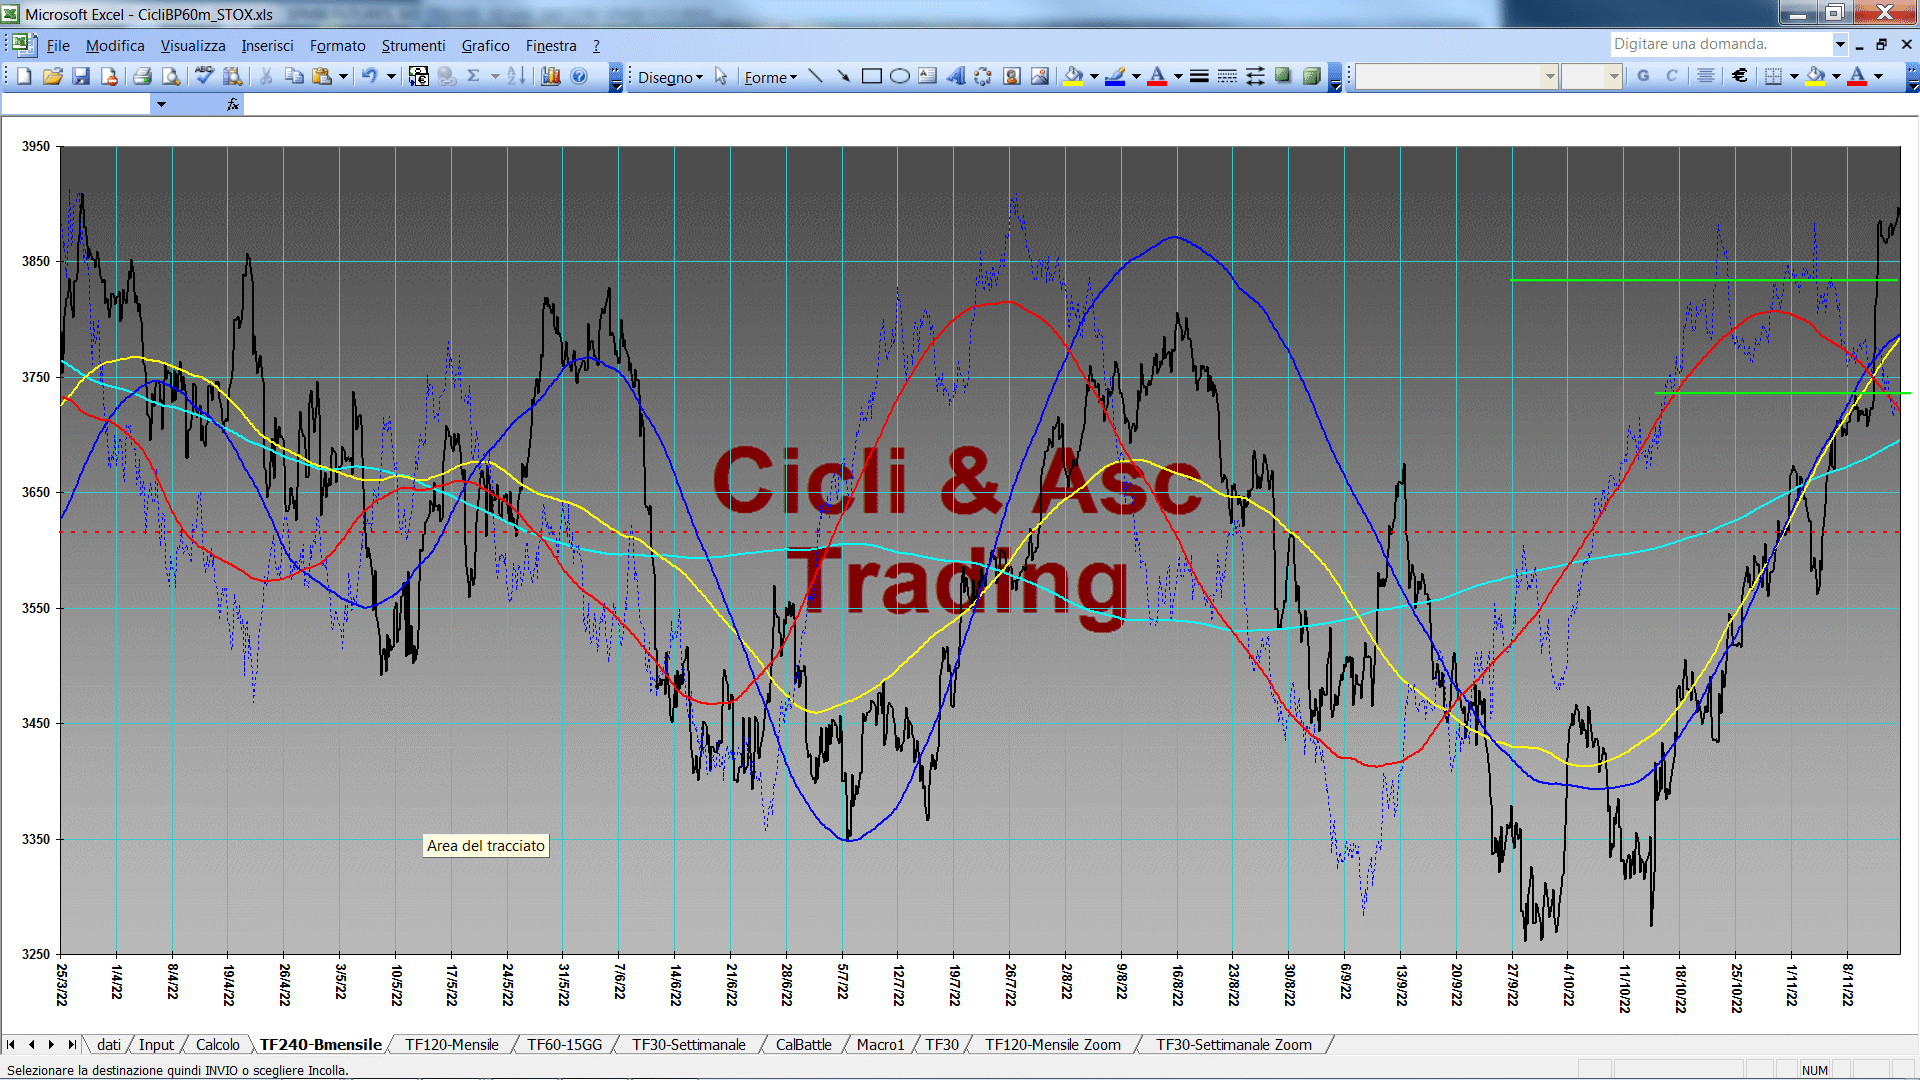Select the Line drawing tool
1920x1080 pixels.
coord(815,76)
